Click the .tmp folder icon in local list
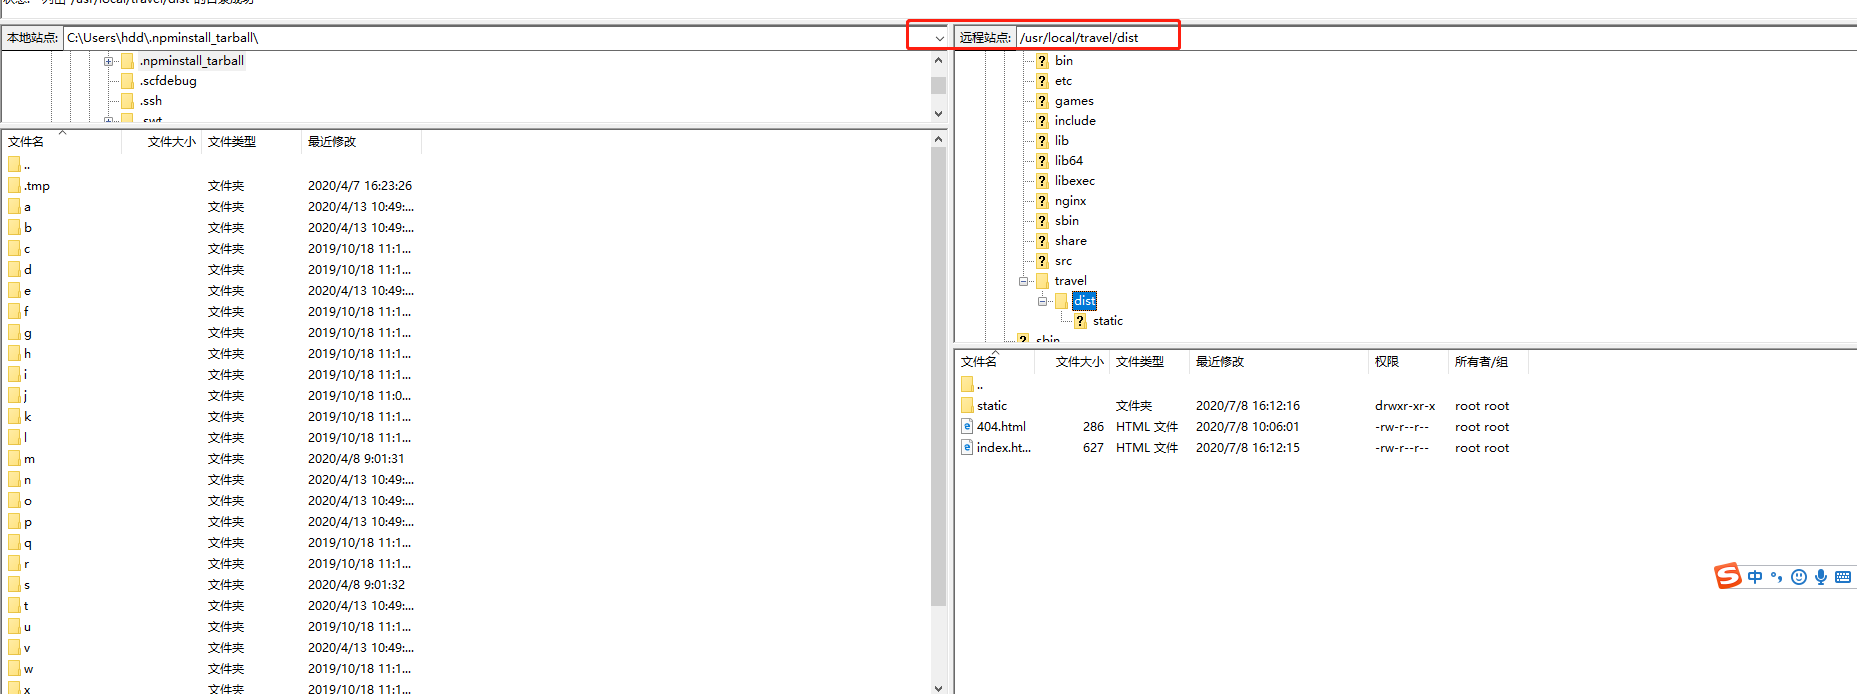 [x=14, y=185]
